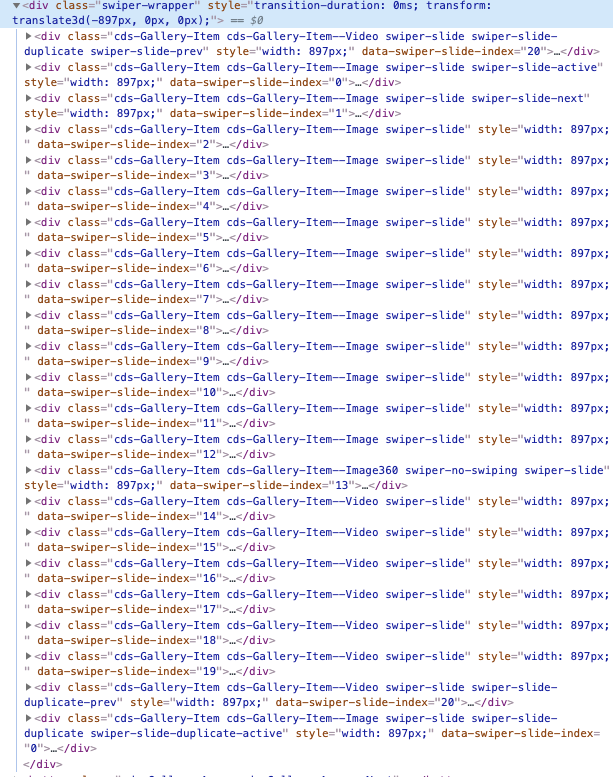The image size is (613, 777).
Task: Click the swiper-slide-duplicate-active class text
Action: pos(186,733)
